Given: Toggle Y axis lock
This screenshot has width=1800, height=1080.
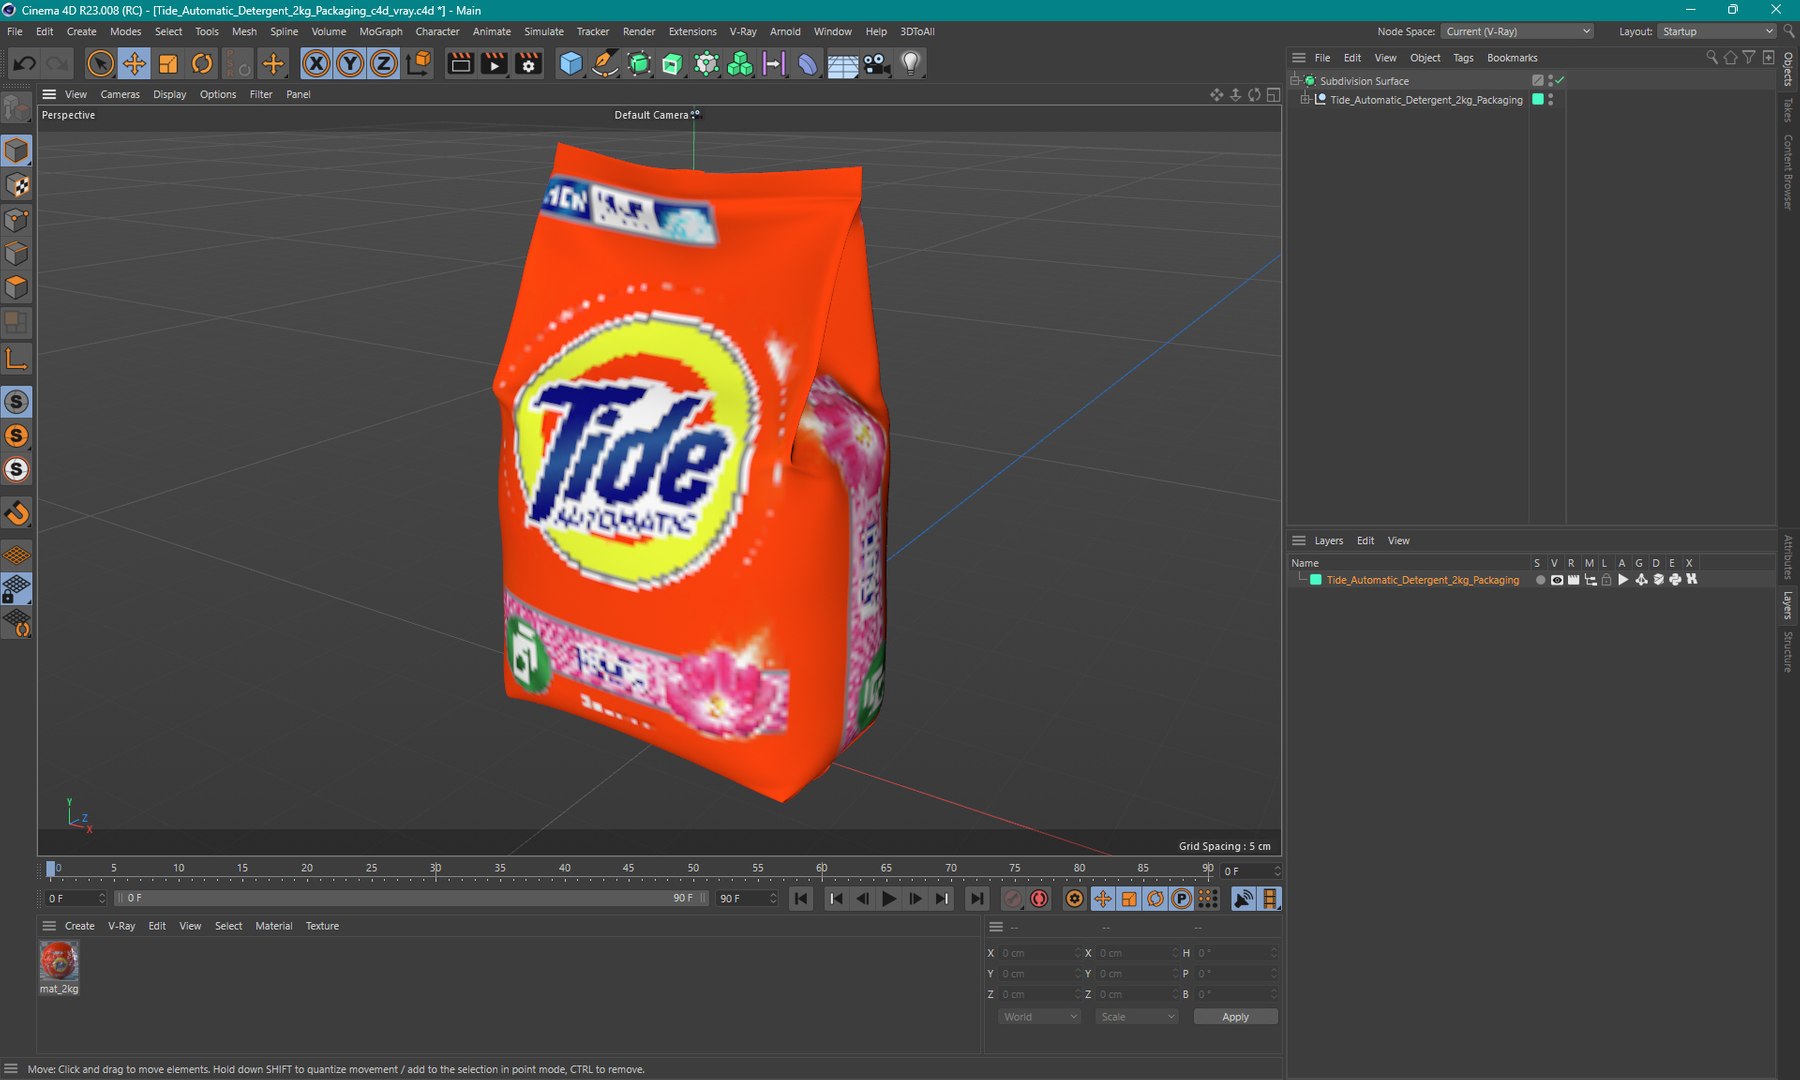Looking at the screenshot, I should [350, 64].
